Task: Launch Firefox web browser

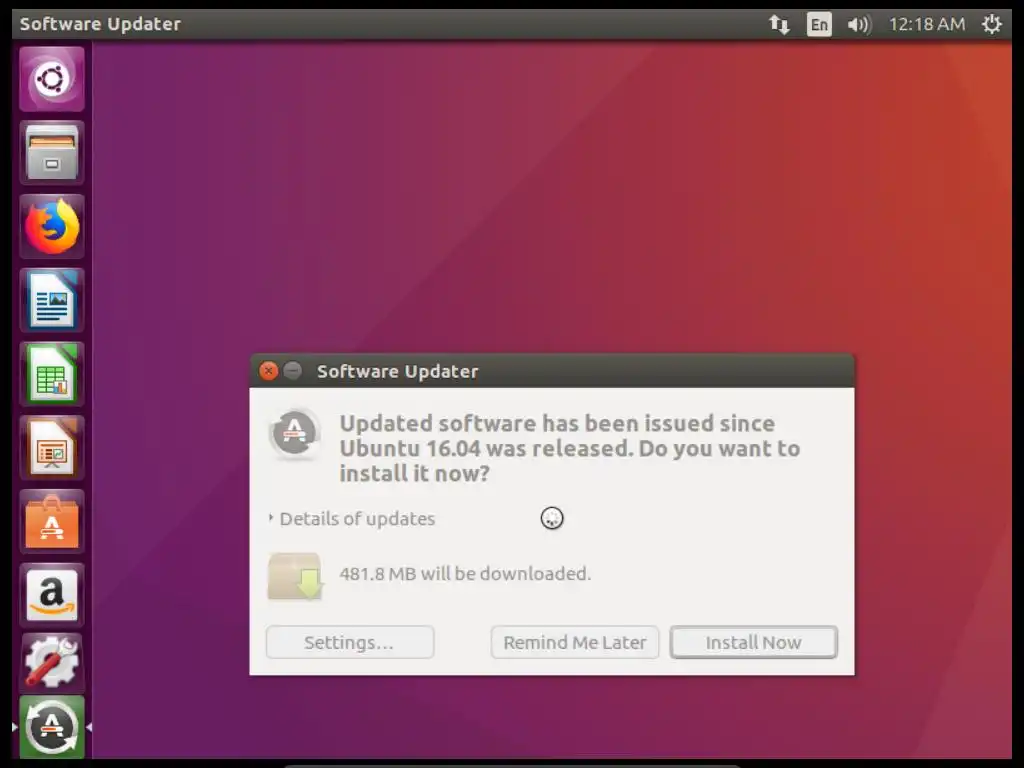Action: 52,227
